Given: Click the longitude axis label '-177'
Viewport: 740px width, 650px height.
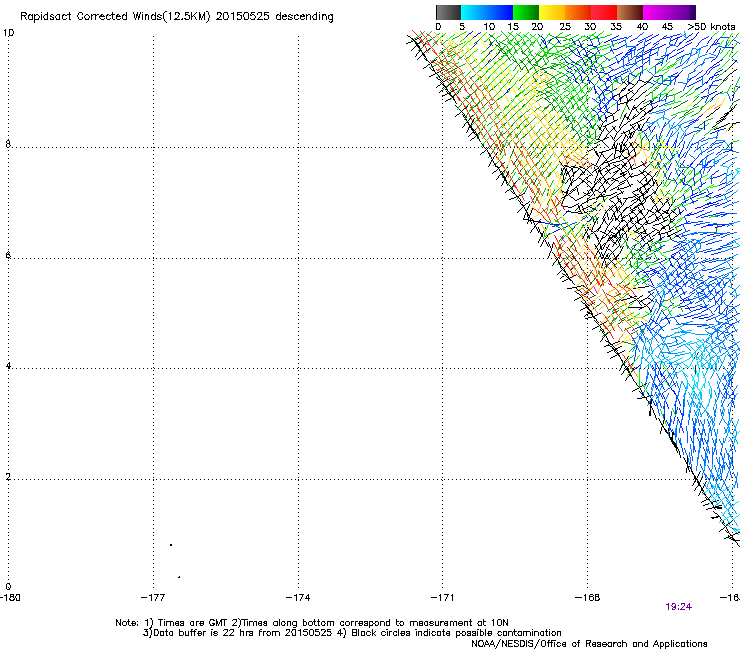Looking at the screenshot, I should point(153,598).
